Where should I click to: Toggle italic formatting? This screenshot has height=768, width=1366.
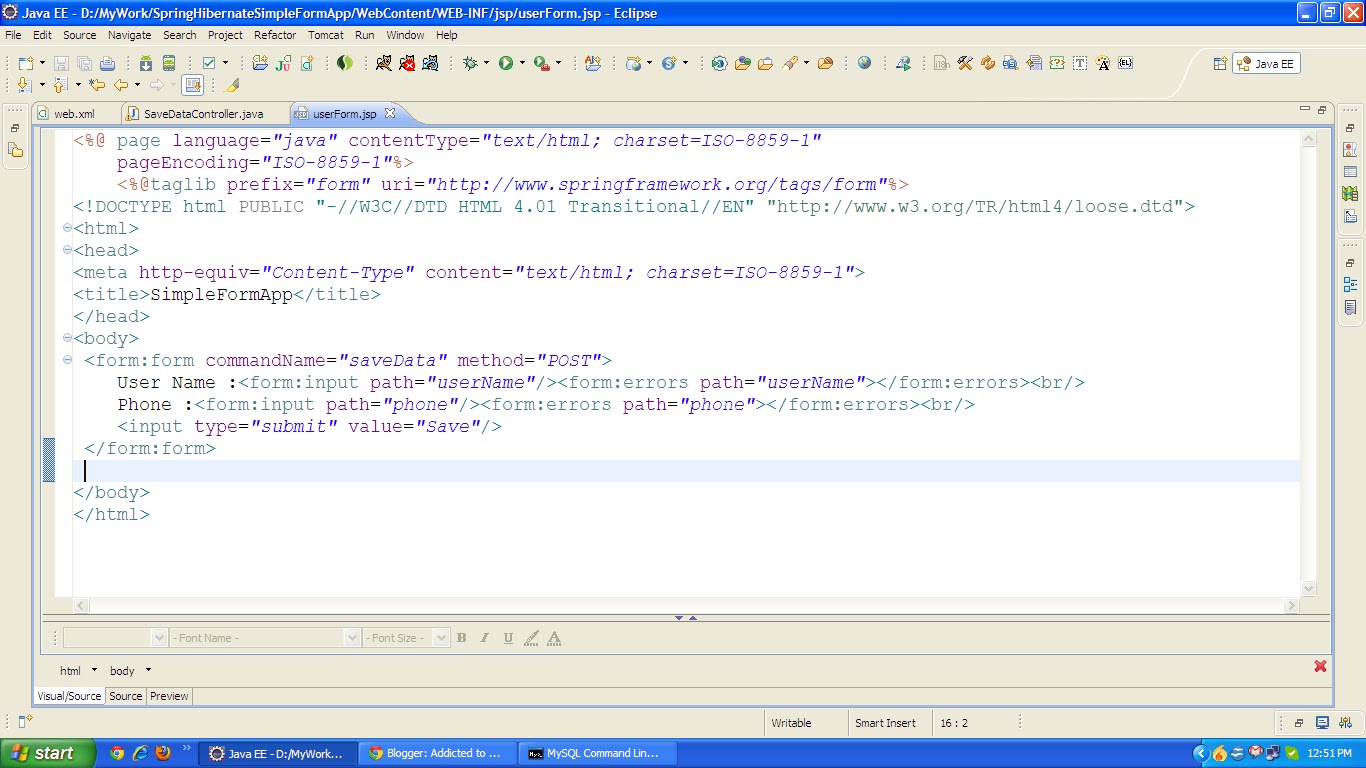[484, 637]
